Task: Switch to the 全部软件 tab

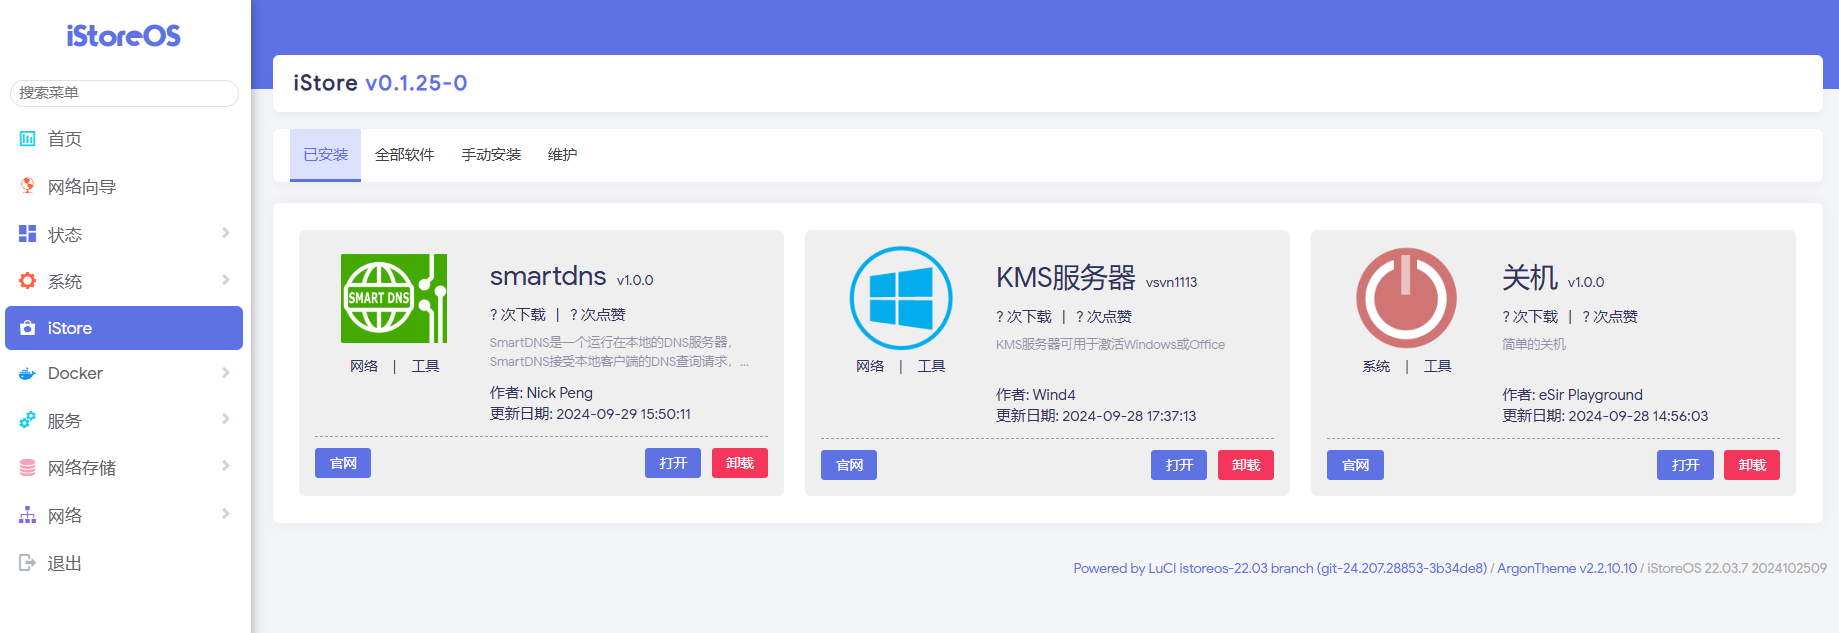Action: click(x=404, y=155)
